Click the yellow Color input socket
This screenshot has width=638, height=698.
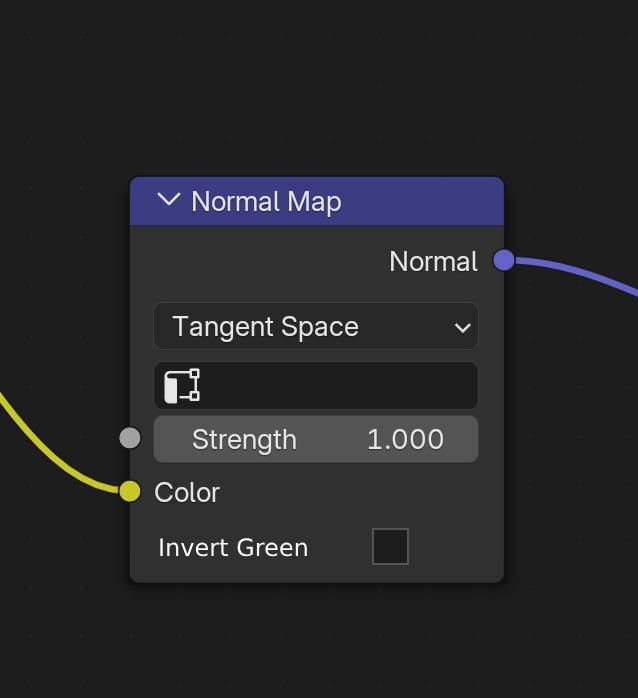(130, 491)
